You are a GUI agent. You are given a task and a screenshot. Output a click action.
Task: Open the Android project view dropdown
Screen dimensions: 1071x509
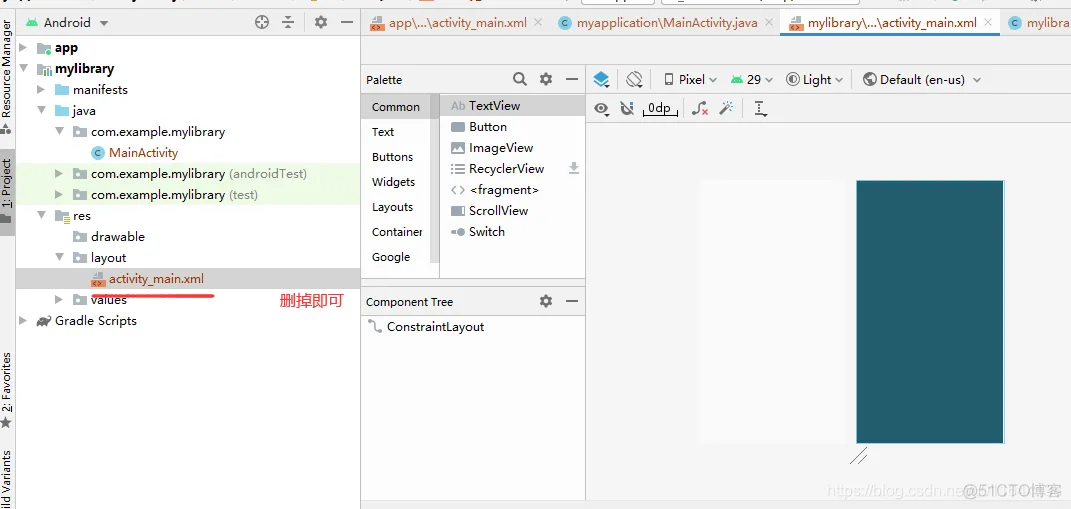67,23
